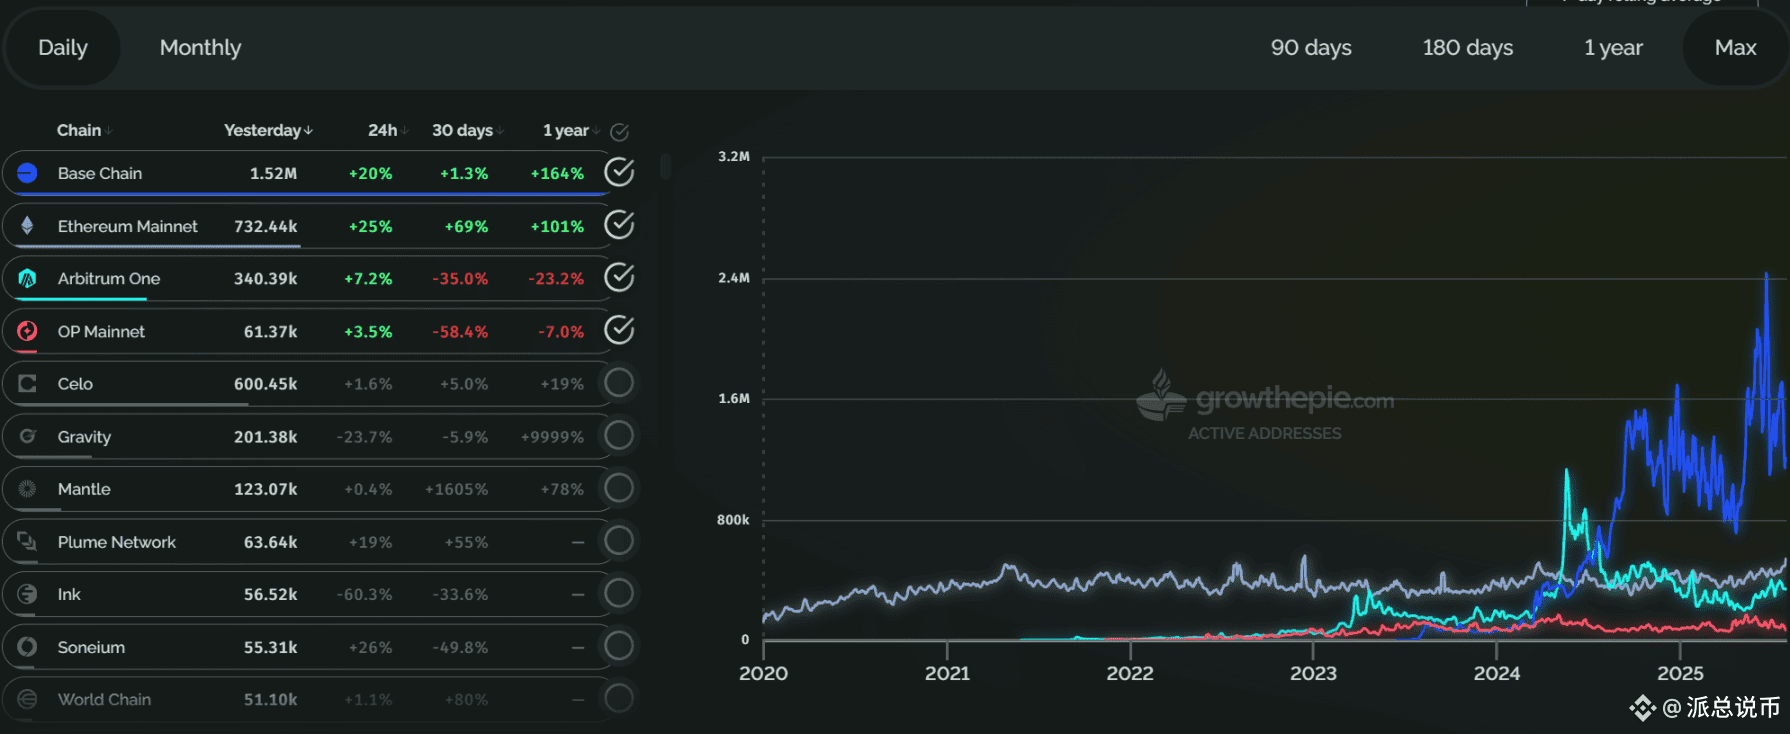
Task: Enable Celo on the chart
Action: [x=619, y=382]
